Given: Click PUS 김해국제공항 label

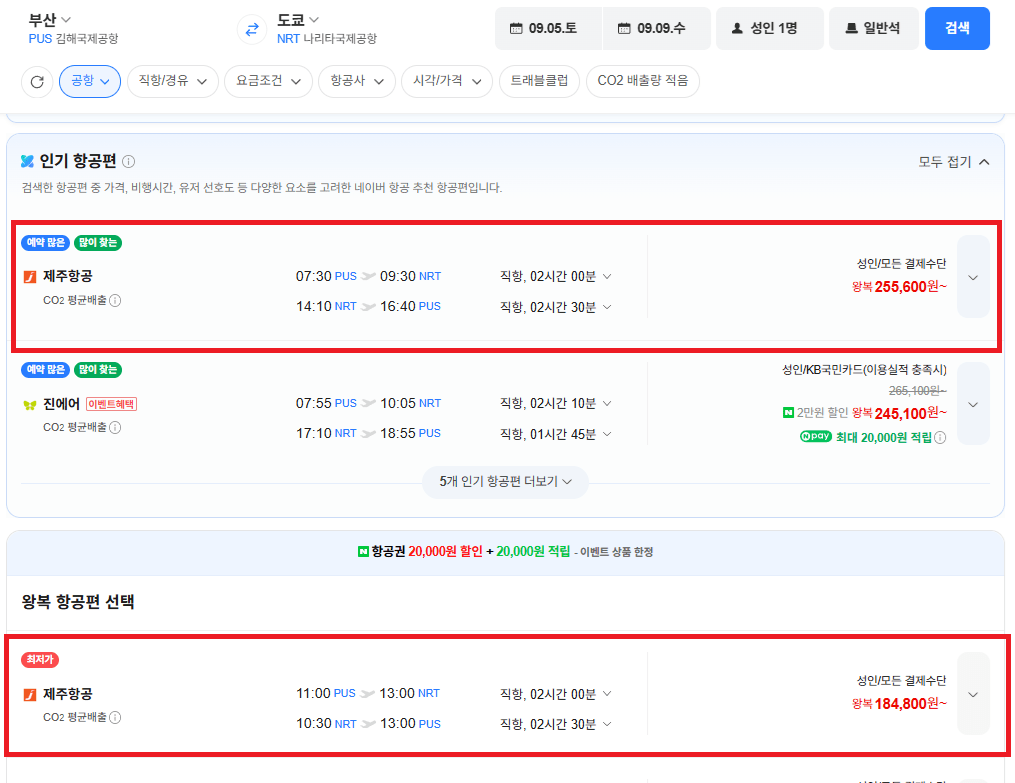Looking at the screenshot, I should tap(73, 39).
